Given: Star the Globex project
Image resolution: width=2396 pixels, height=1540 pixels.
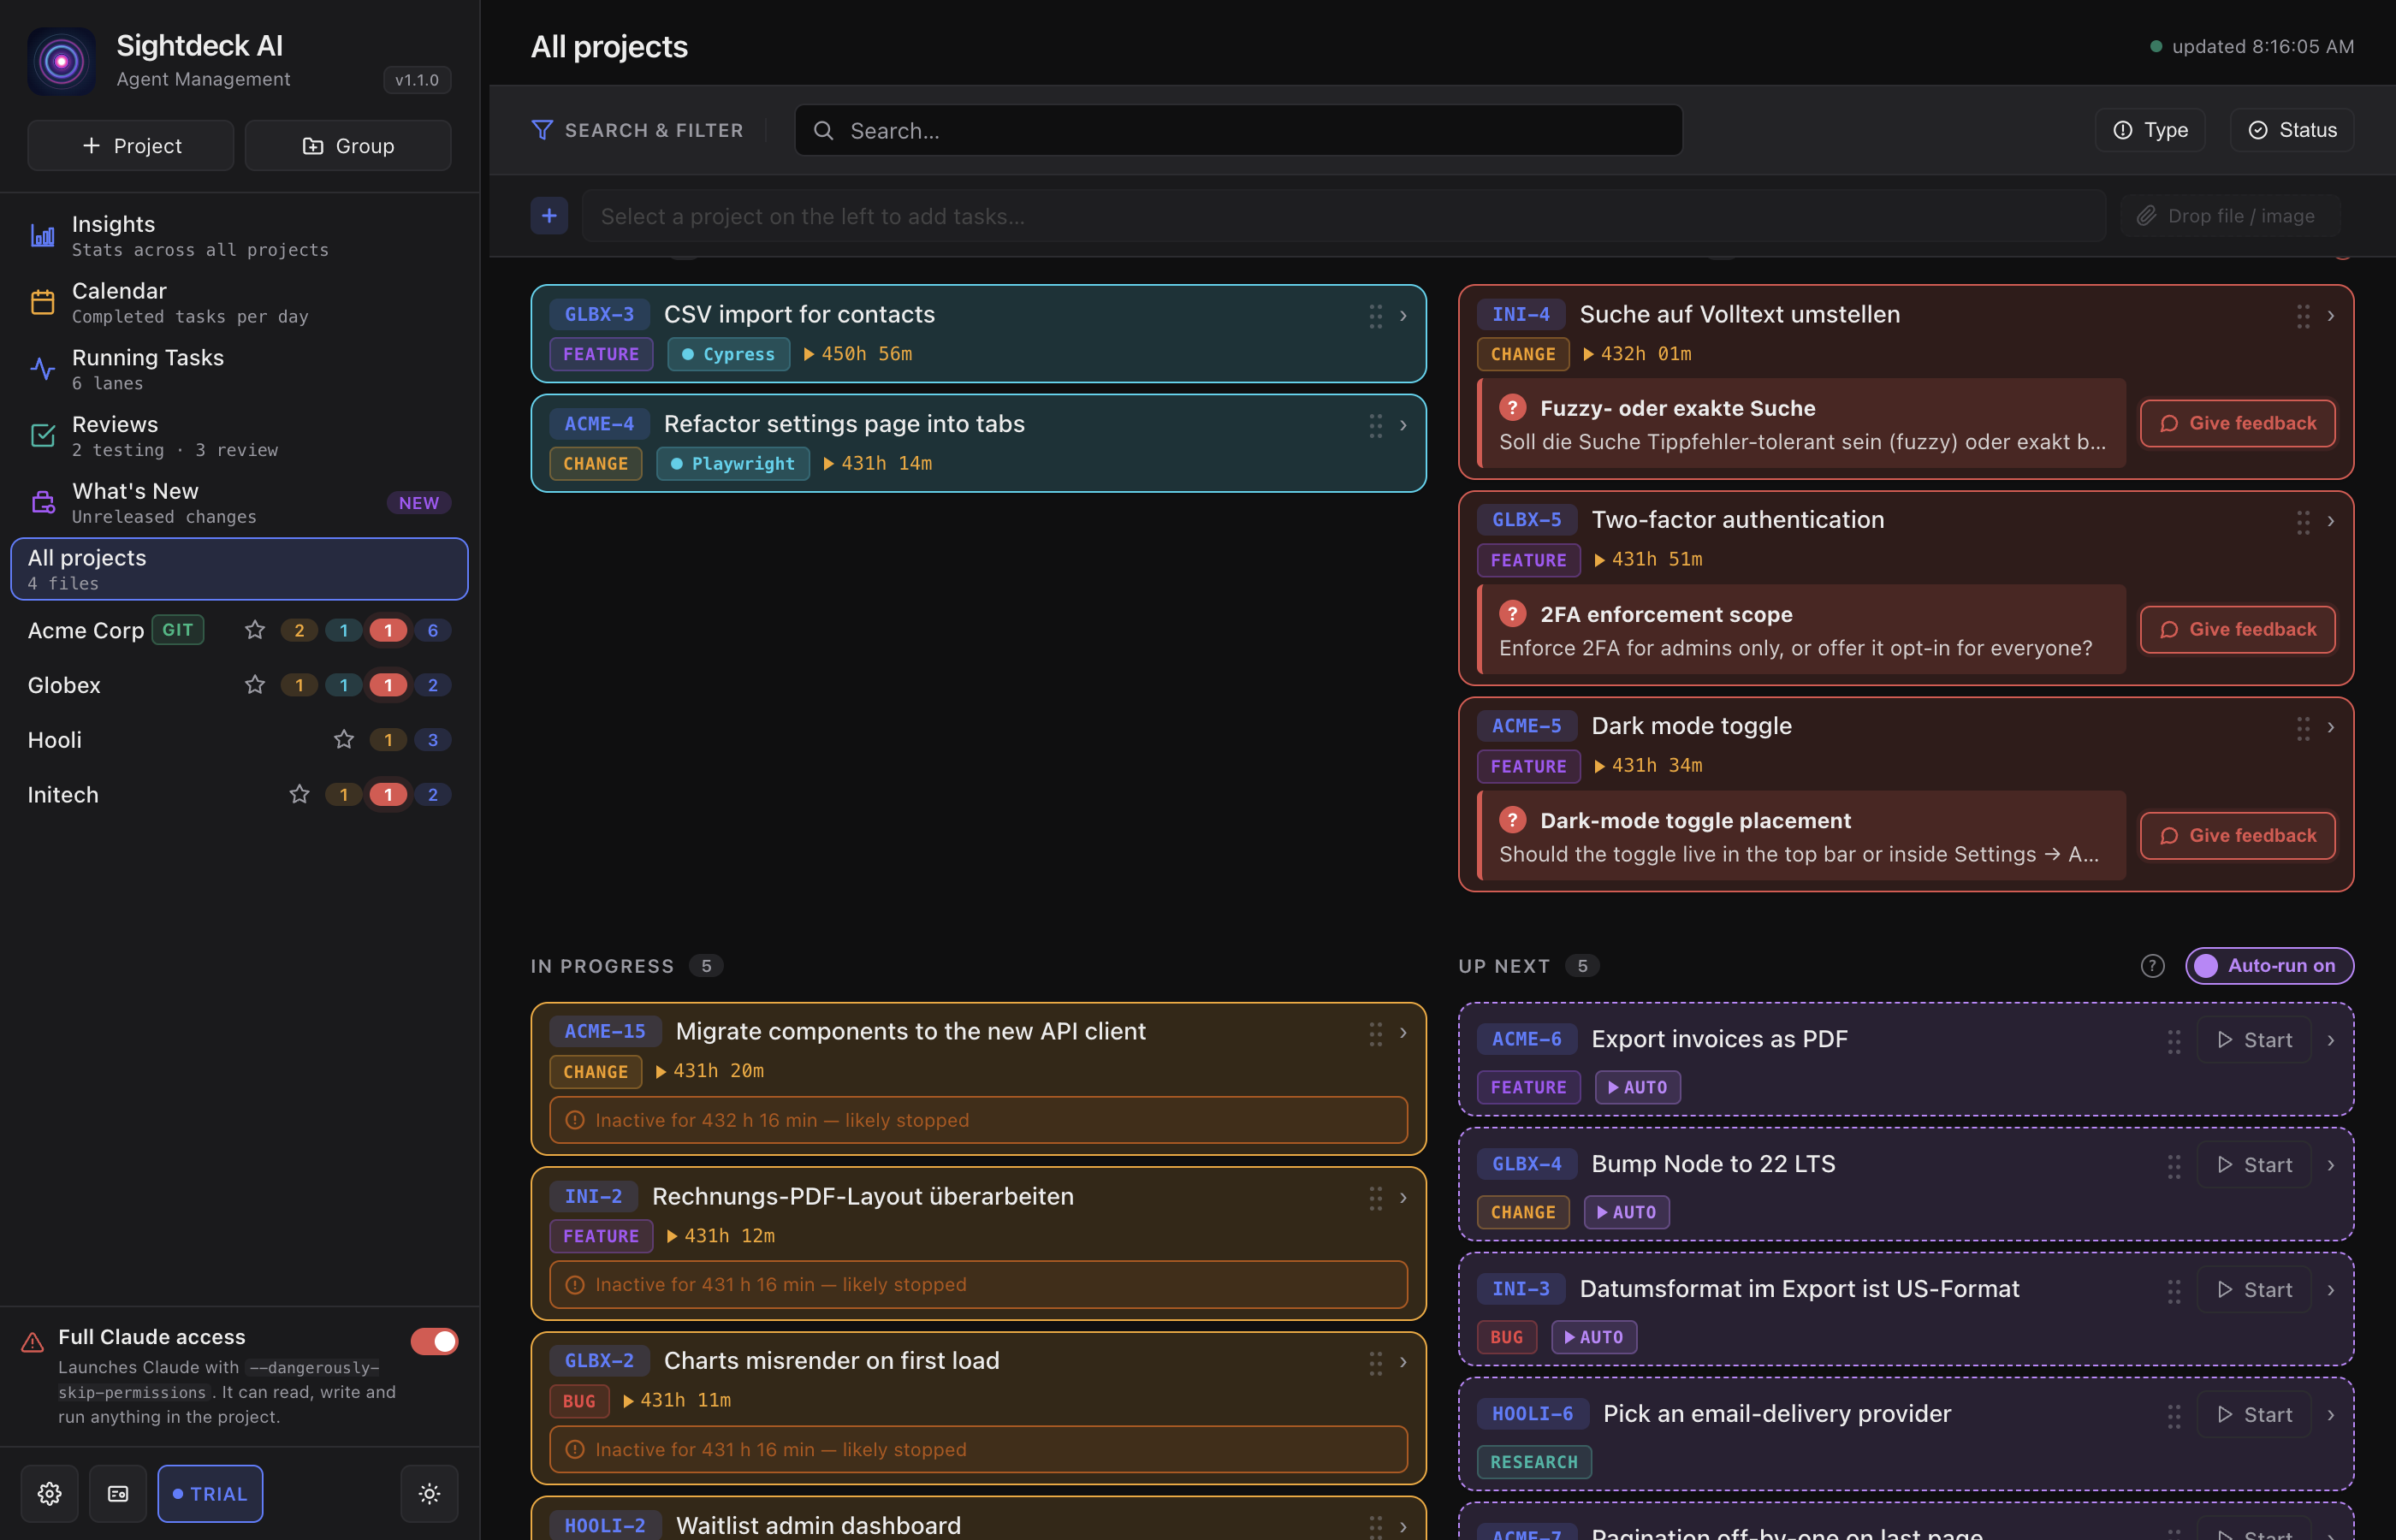Looking at the screenshot, I should click(x=255, y=685).
